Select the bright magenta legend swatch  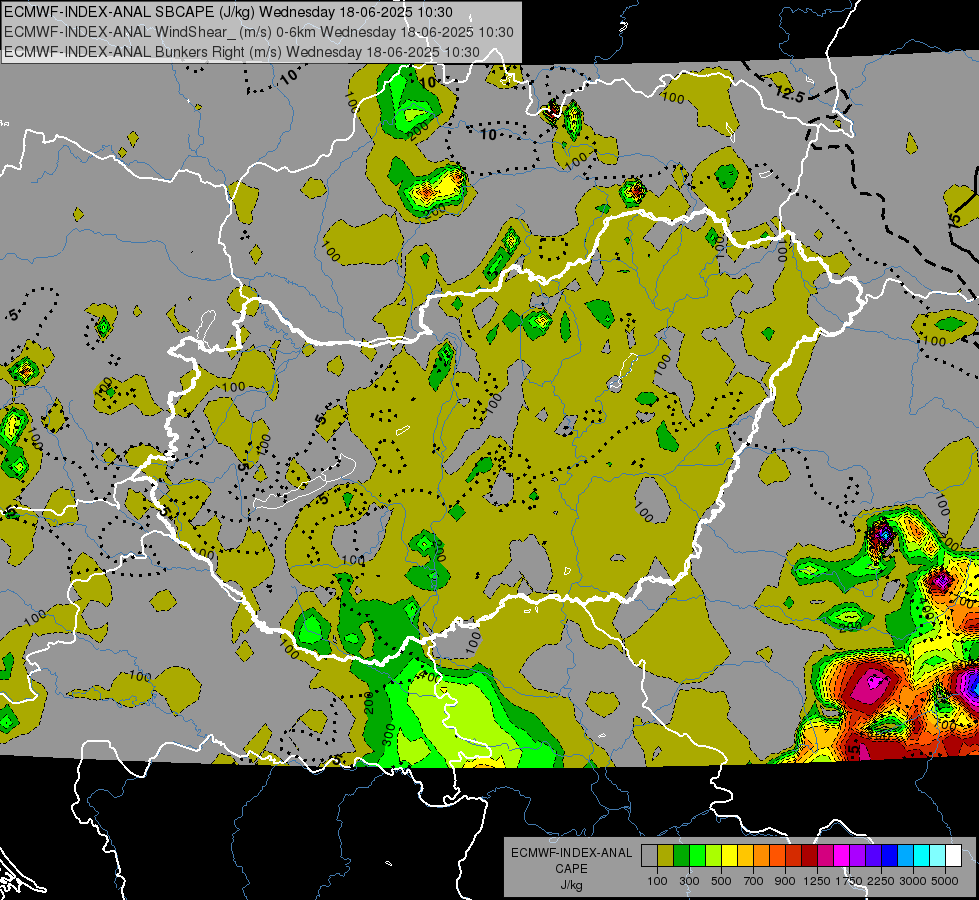(842, 856)
